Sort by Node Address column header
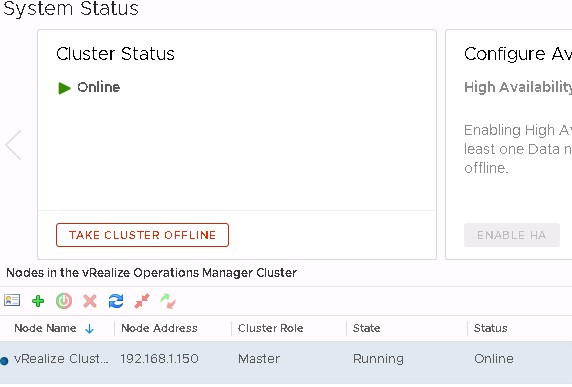 click(x=159, y=328)
